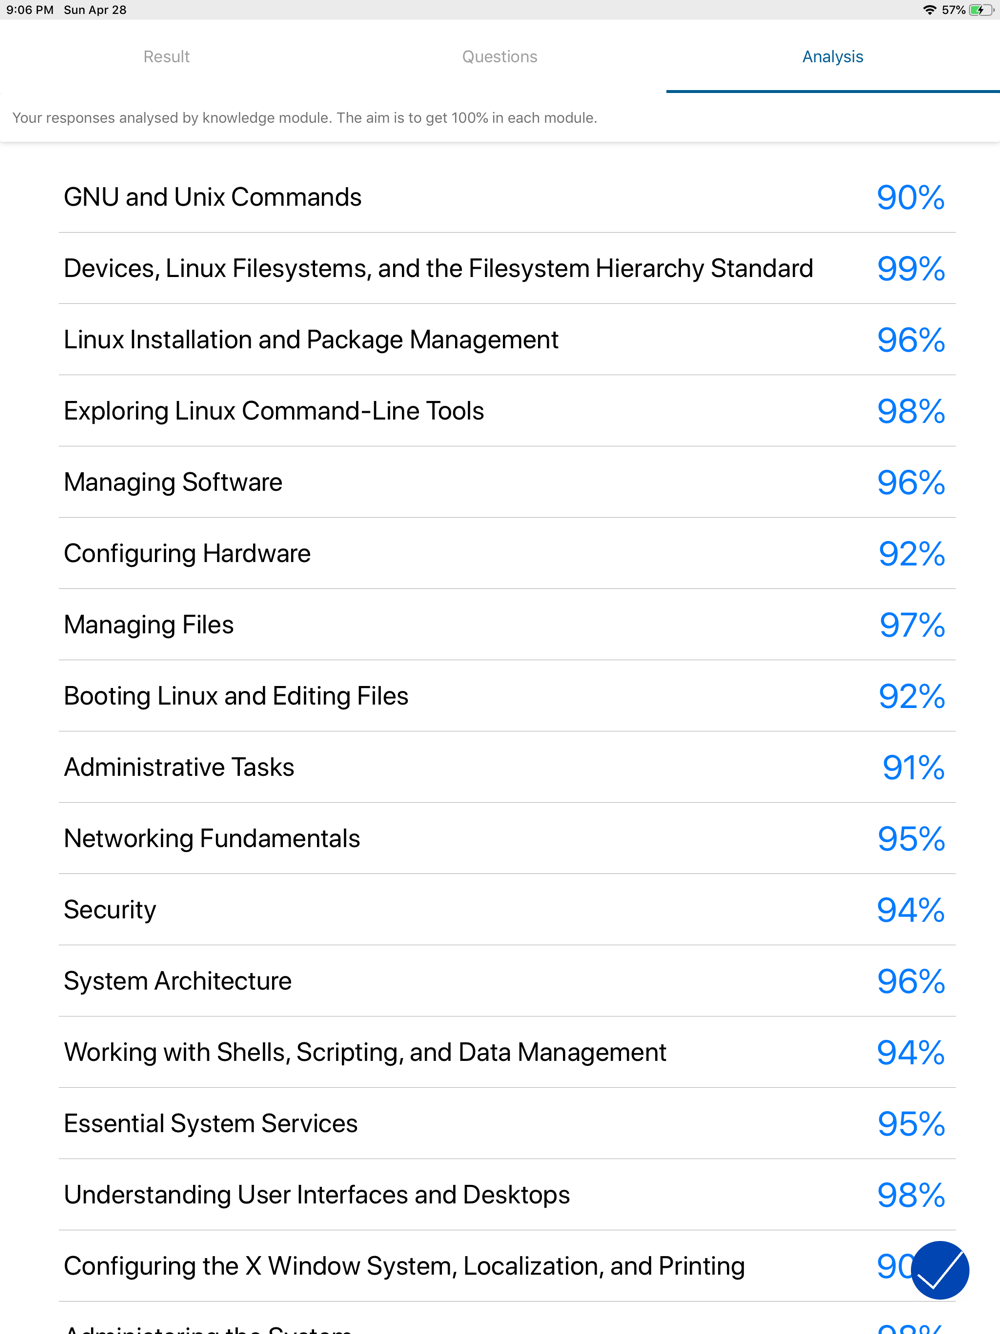Select the Security module row

[507, 910]
